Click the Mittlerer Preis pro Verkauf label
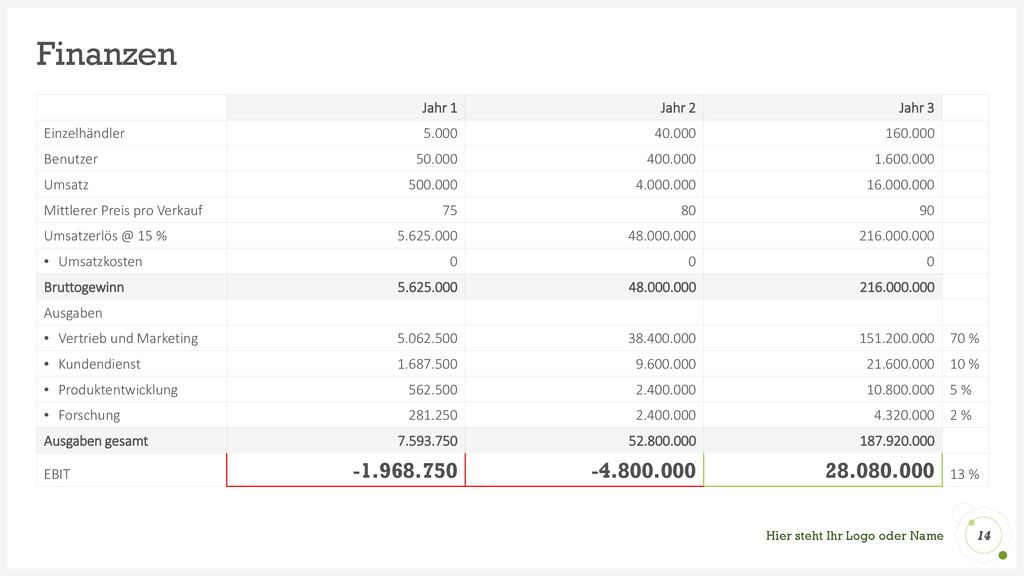The height and width of the screenshot is (576, 1024). coord(123,210)
